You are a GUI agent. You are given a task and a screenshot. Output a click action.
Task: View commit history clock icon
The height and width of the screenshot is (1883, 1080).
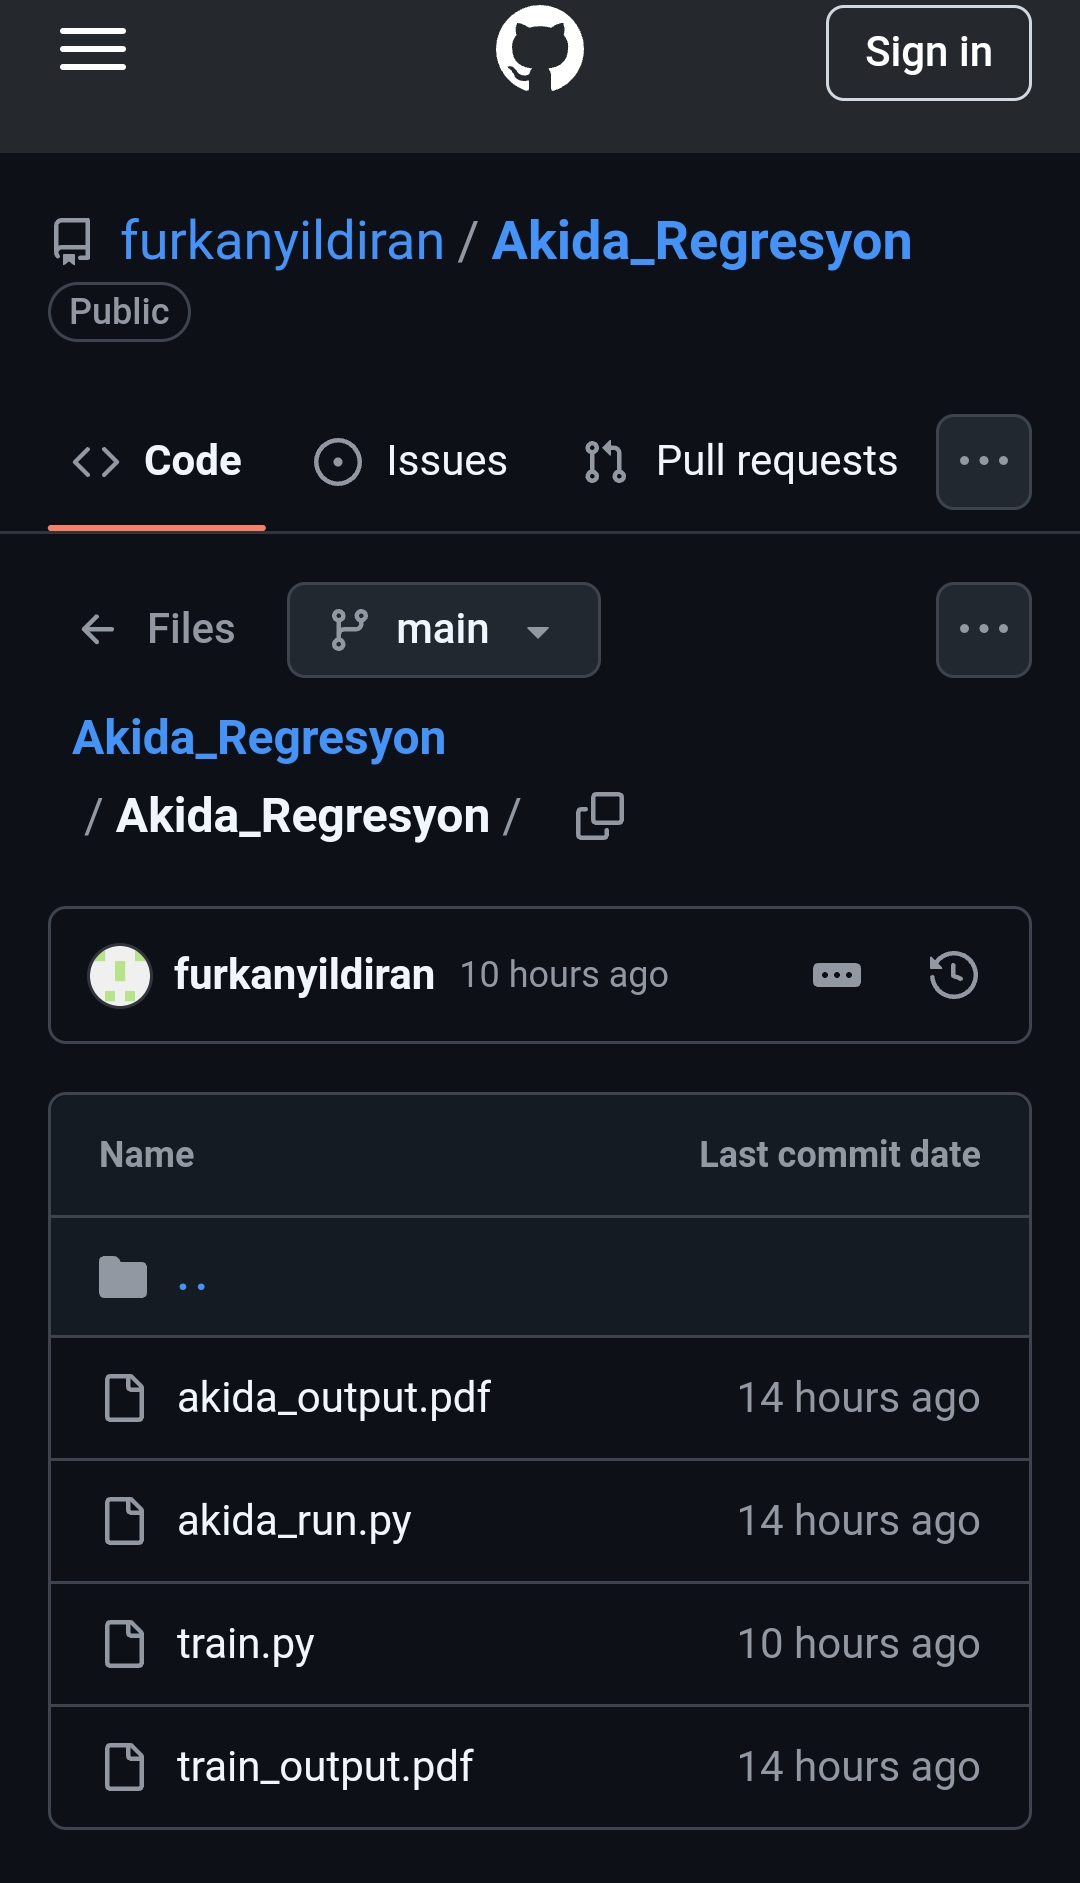[x=953, y=975]
